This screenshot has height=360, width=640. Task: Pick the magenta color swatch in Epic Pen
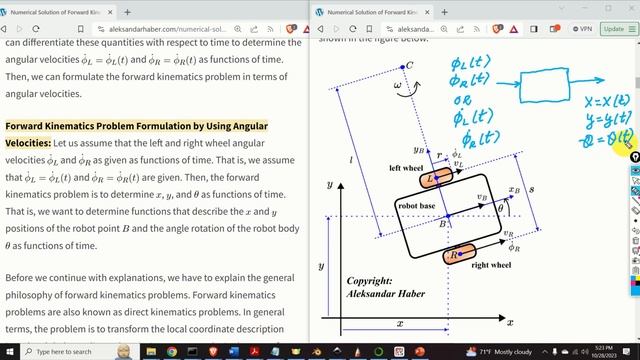[633, 283]
